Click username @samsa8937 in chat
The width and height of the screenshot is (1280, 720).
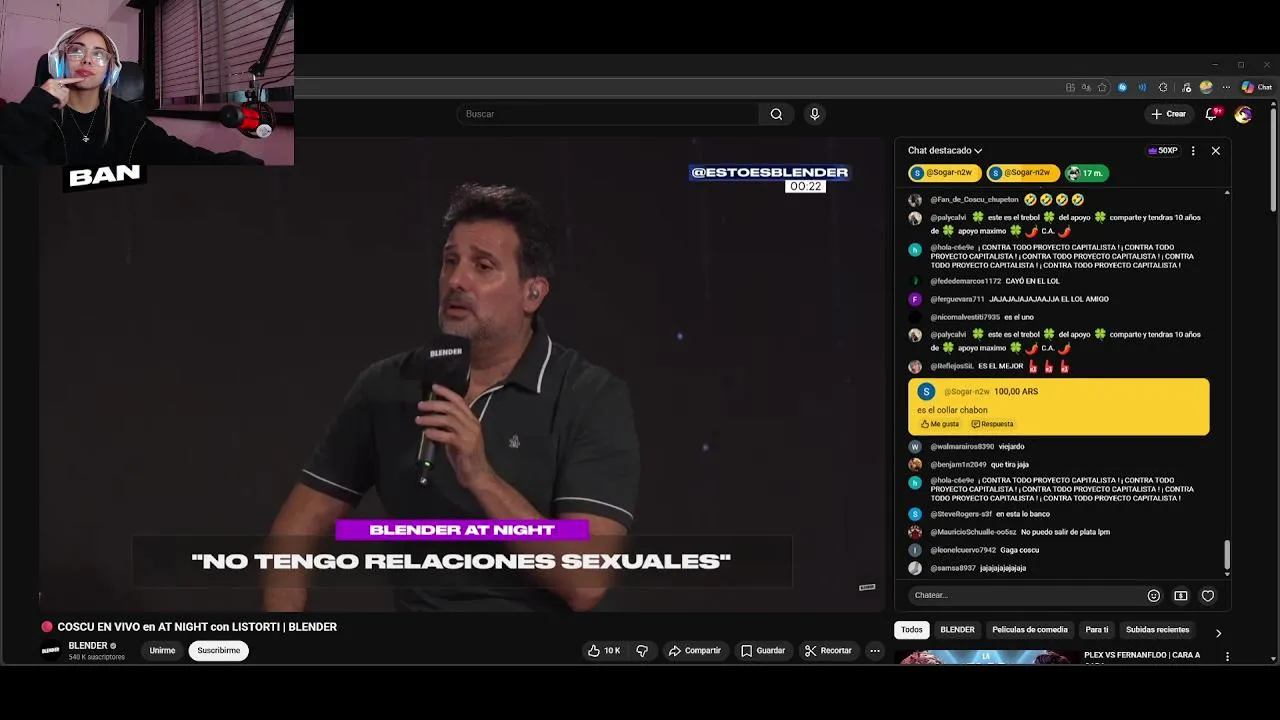point(953,568)
